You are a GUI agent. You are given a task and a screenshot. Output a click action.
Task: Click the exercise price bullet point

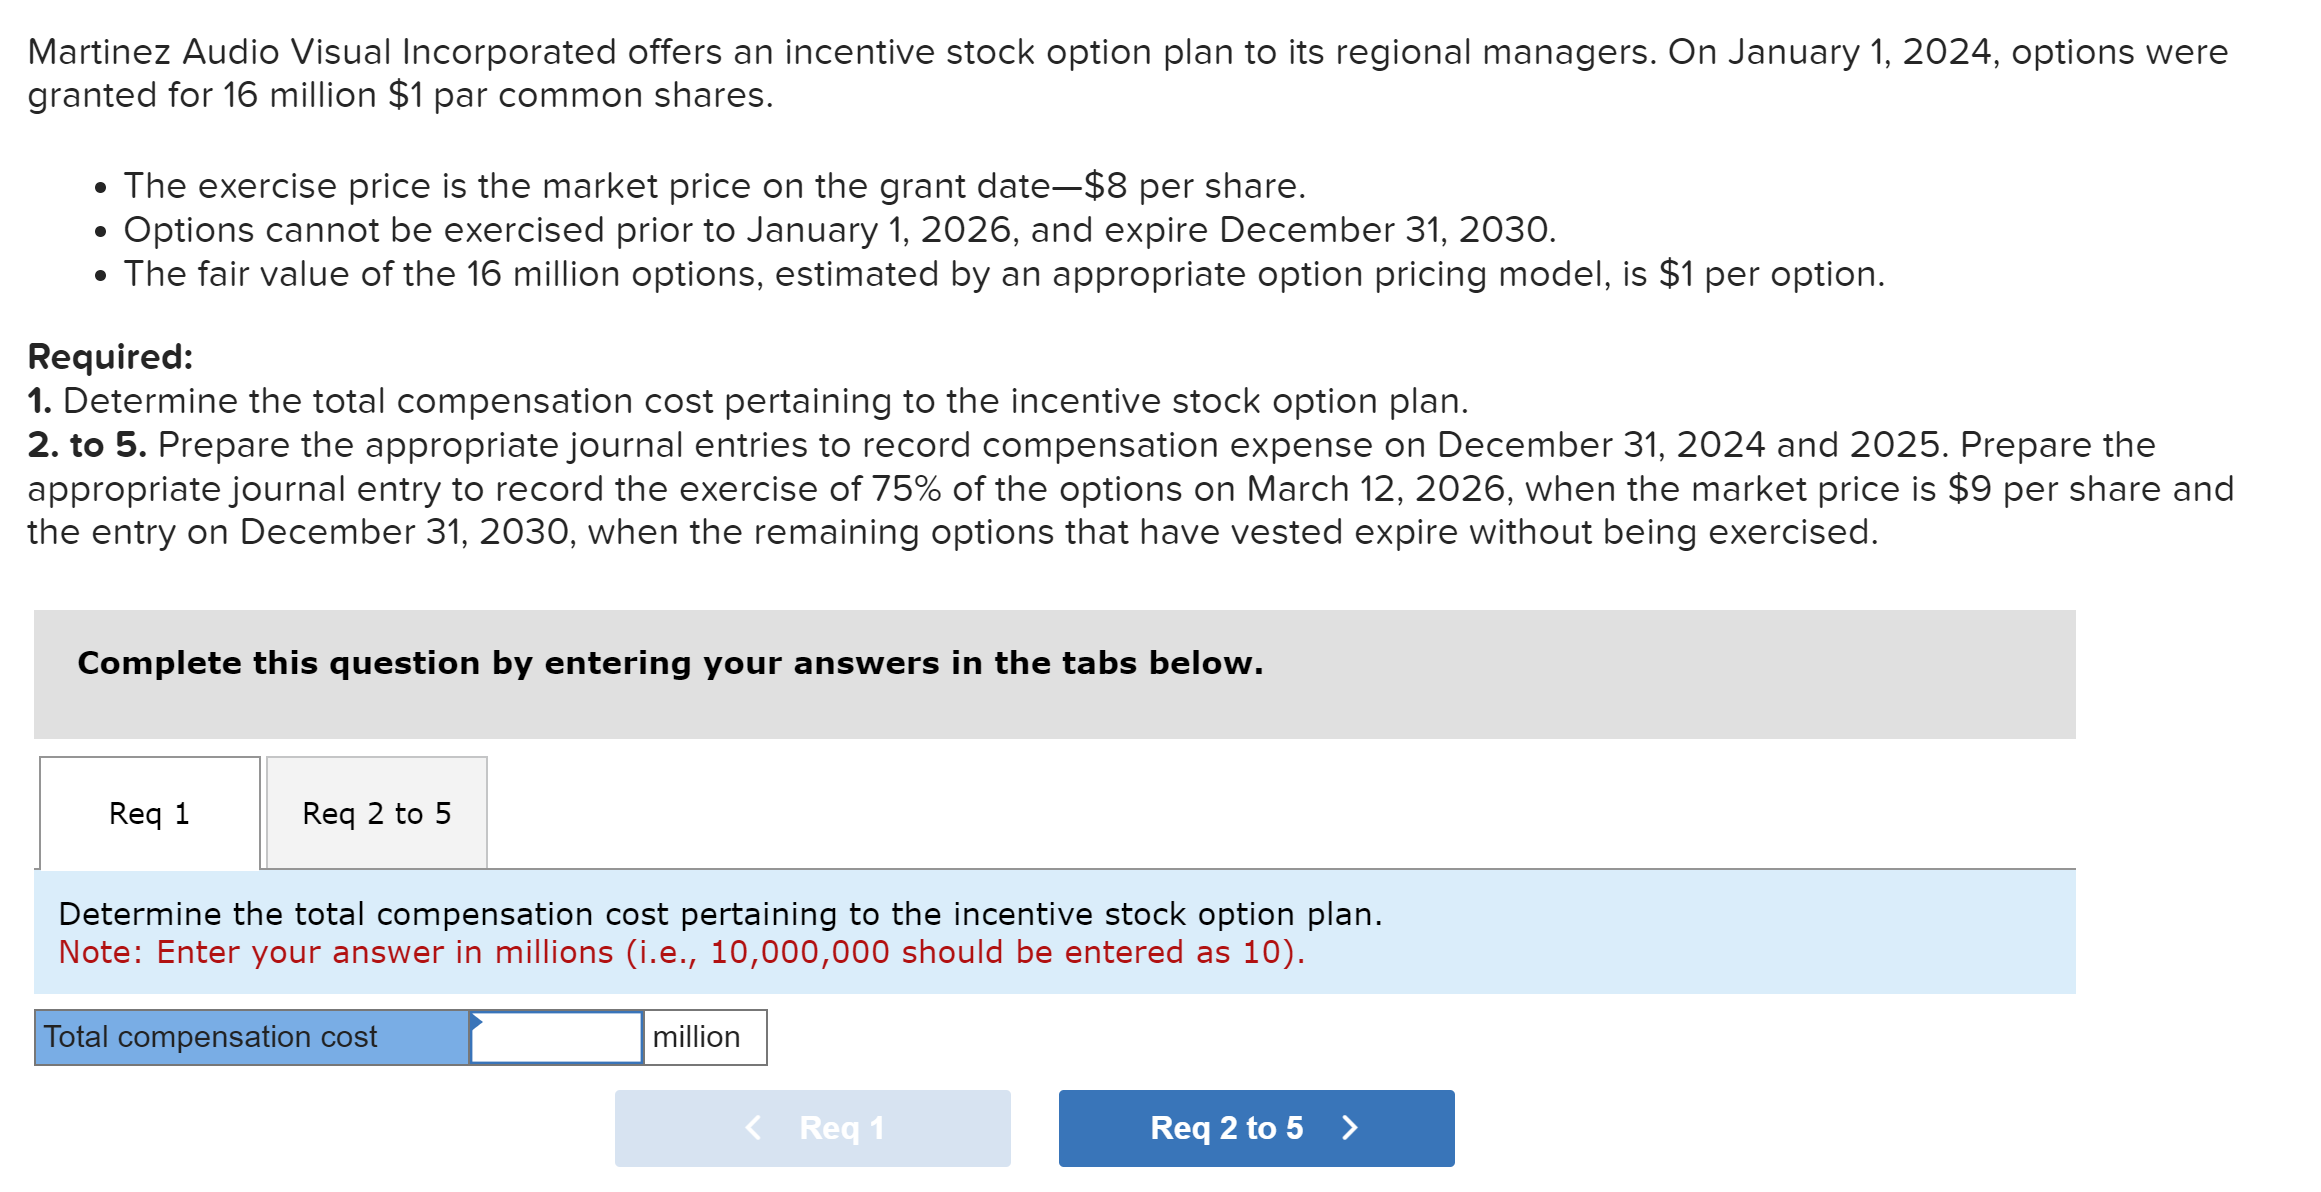click(714, 186)
